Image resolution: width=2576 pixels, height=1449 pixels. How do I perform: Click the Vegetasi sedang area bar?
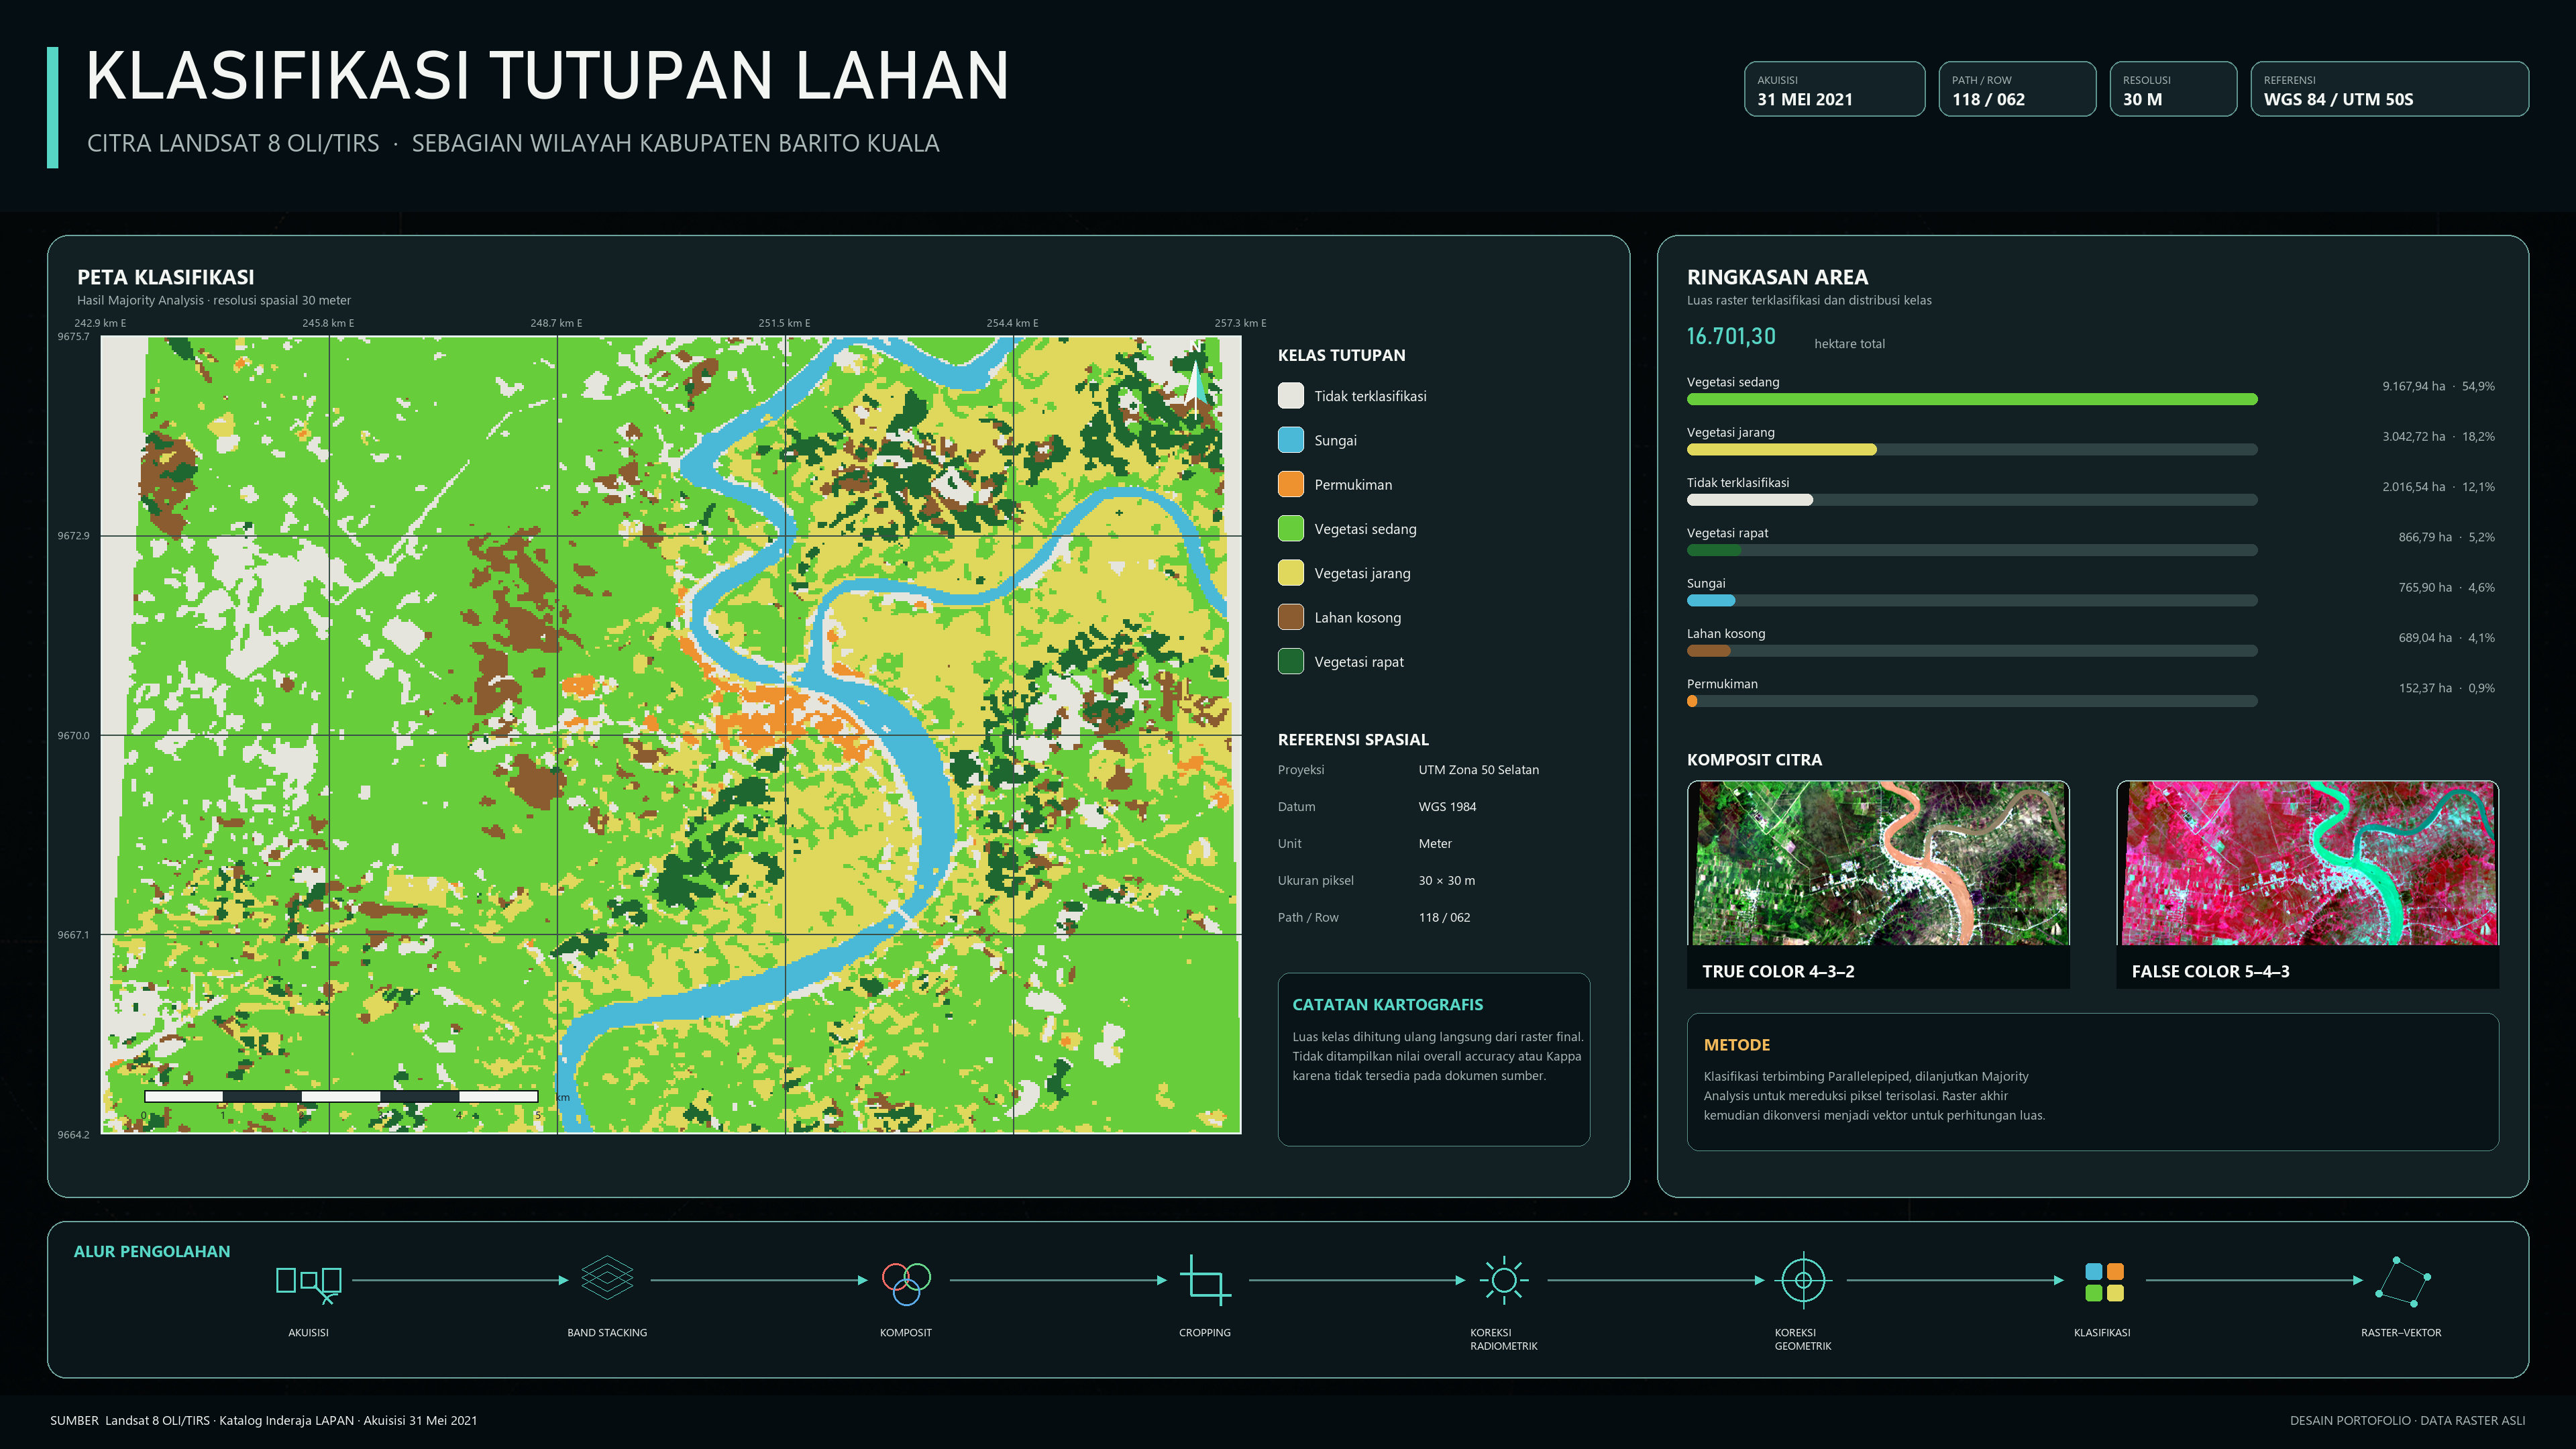click(x=1972, y=399)
